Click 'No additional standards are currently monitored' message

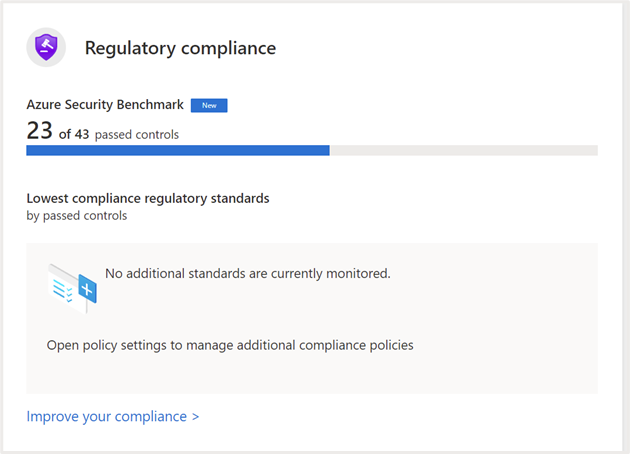pyautogui.click(x=247, y=272)
